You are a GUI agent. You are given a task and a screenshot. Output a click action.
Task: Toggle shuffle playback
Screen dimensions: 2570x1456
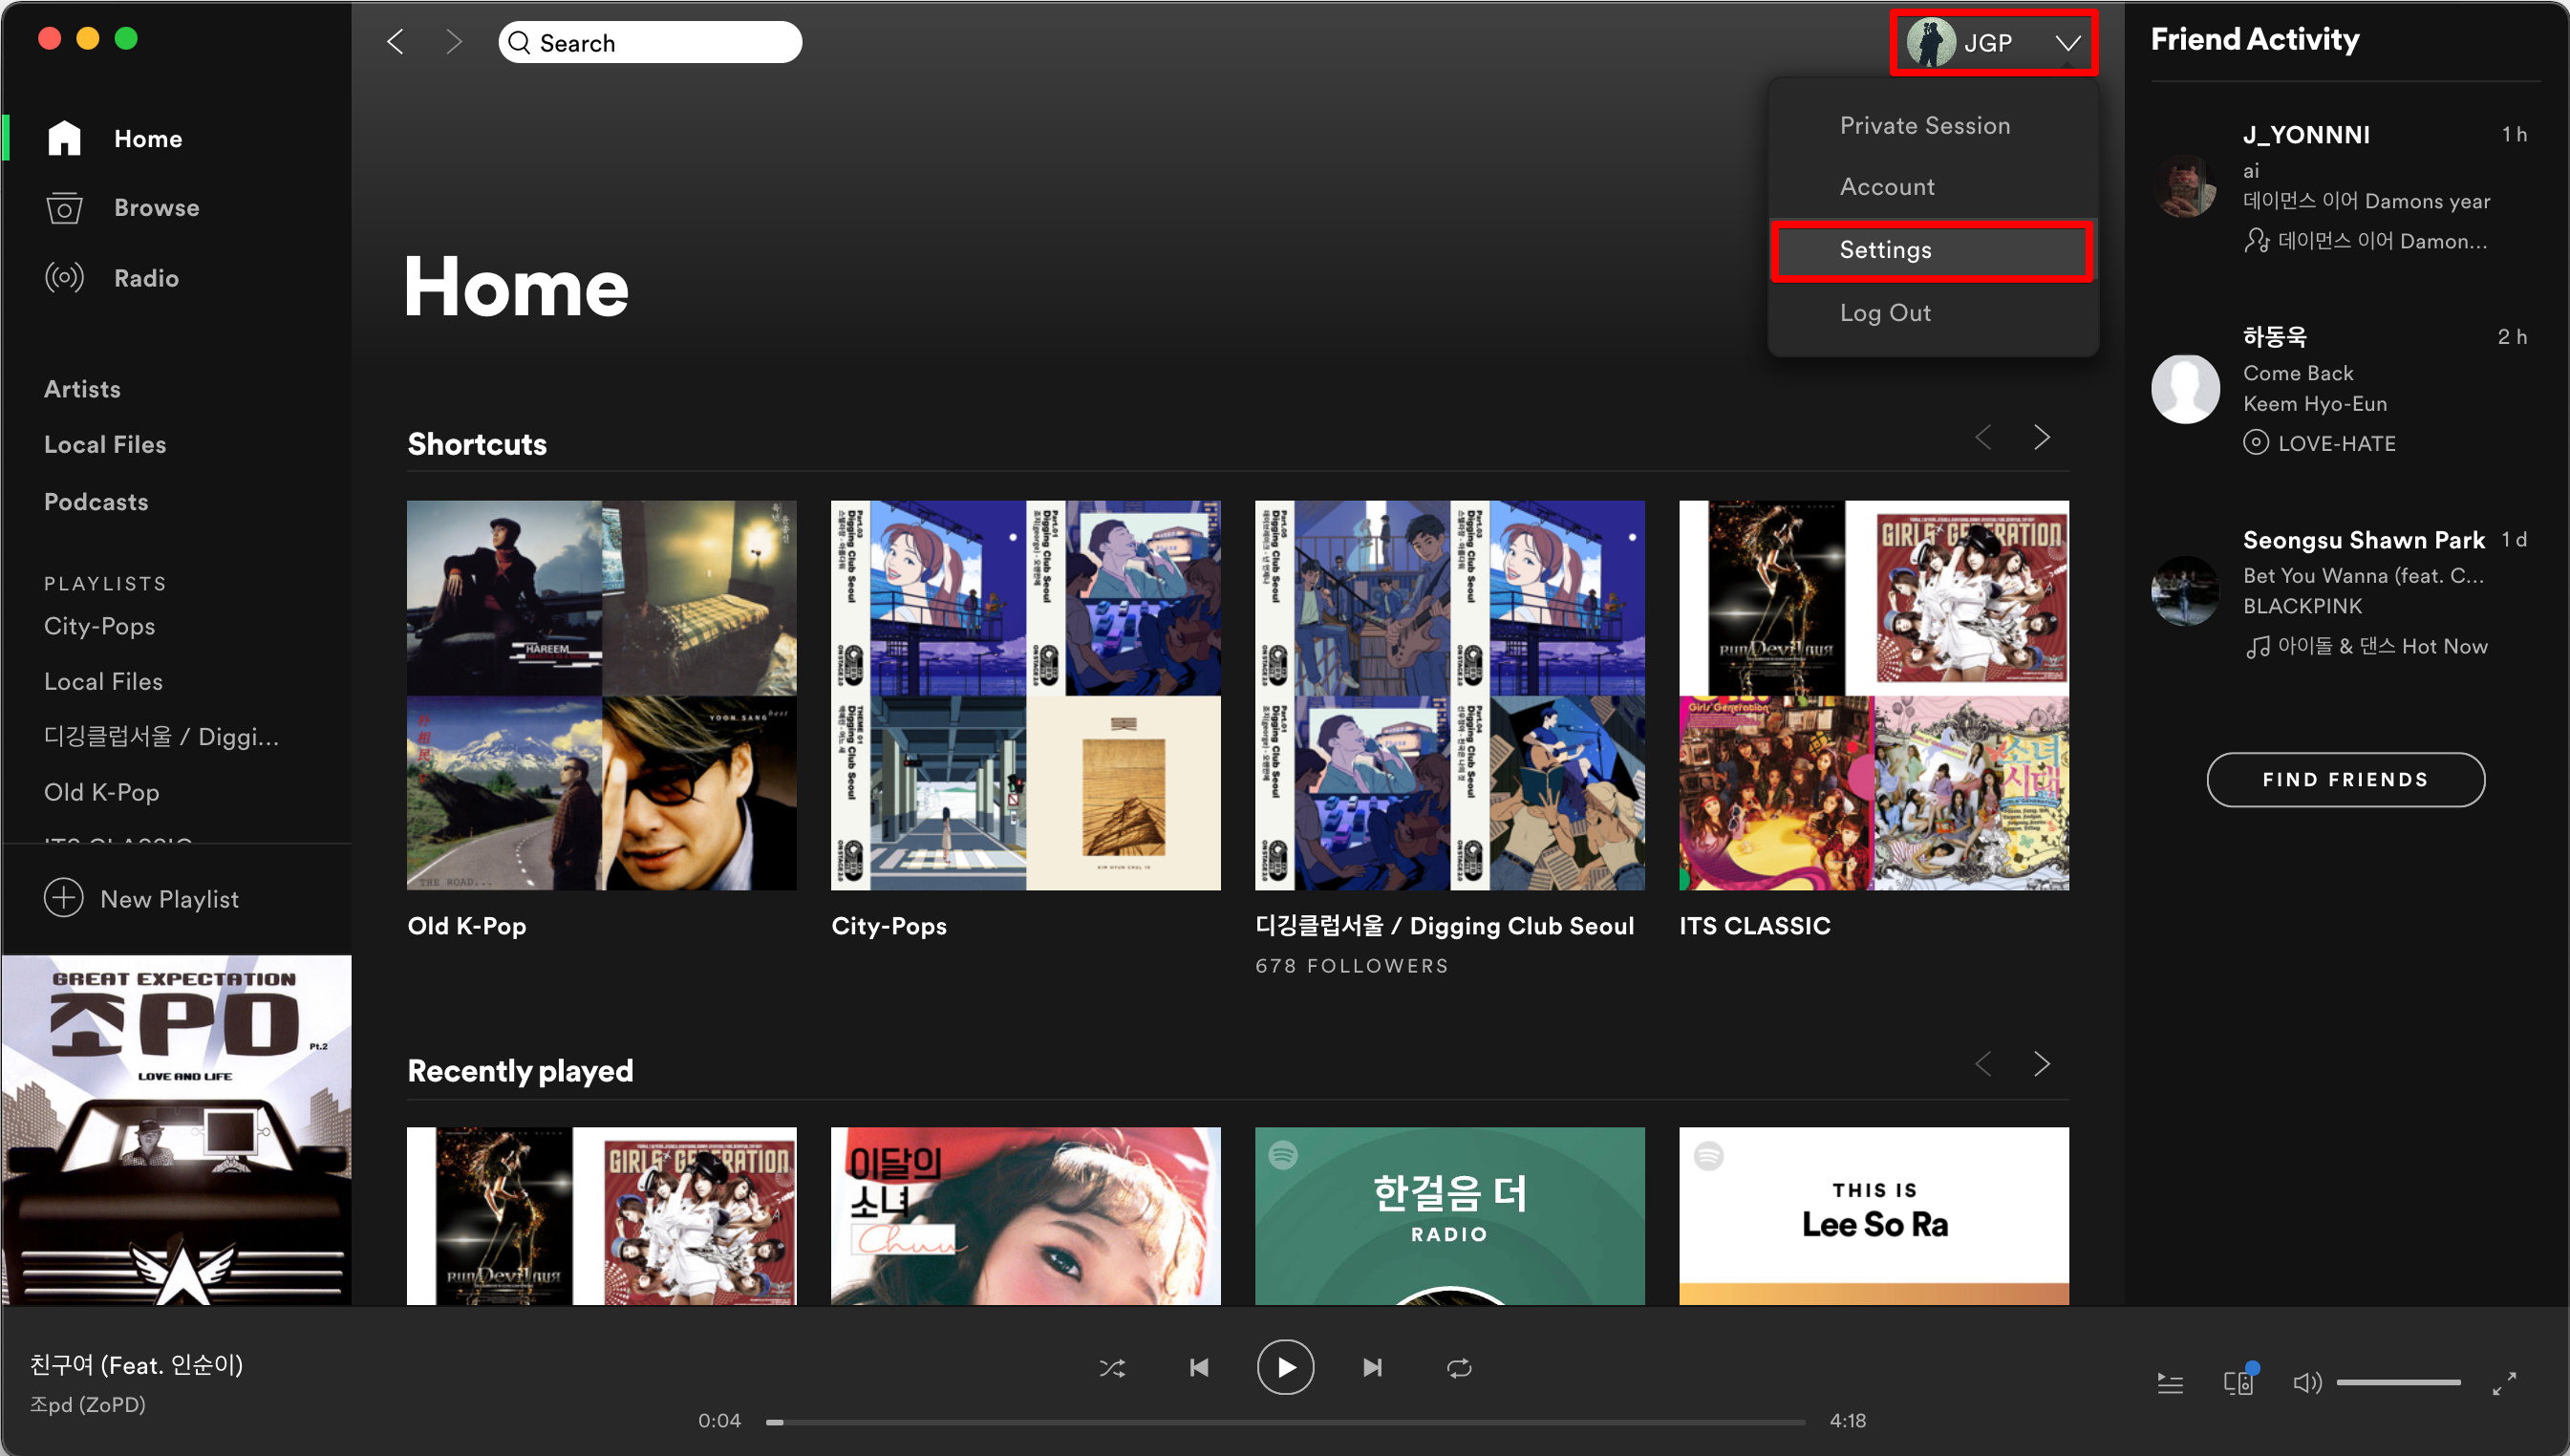[1112, 1367]
